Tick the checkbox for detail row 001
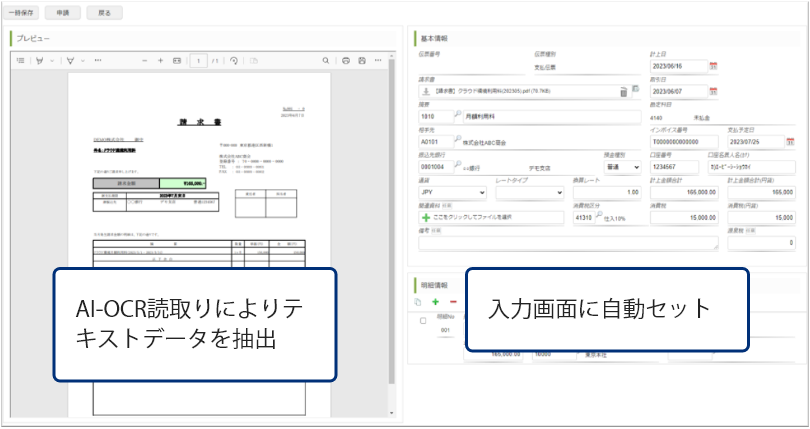This screenshot has height=429, width=810. point(423,321)
